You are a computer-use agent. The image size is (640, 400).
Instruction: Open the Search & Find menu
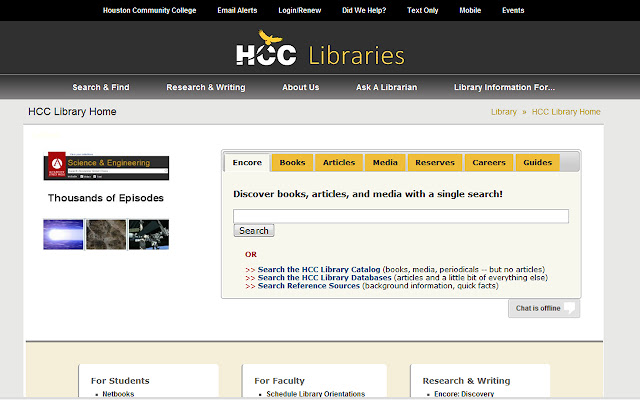101,87
